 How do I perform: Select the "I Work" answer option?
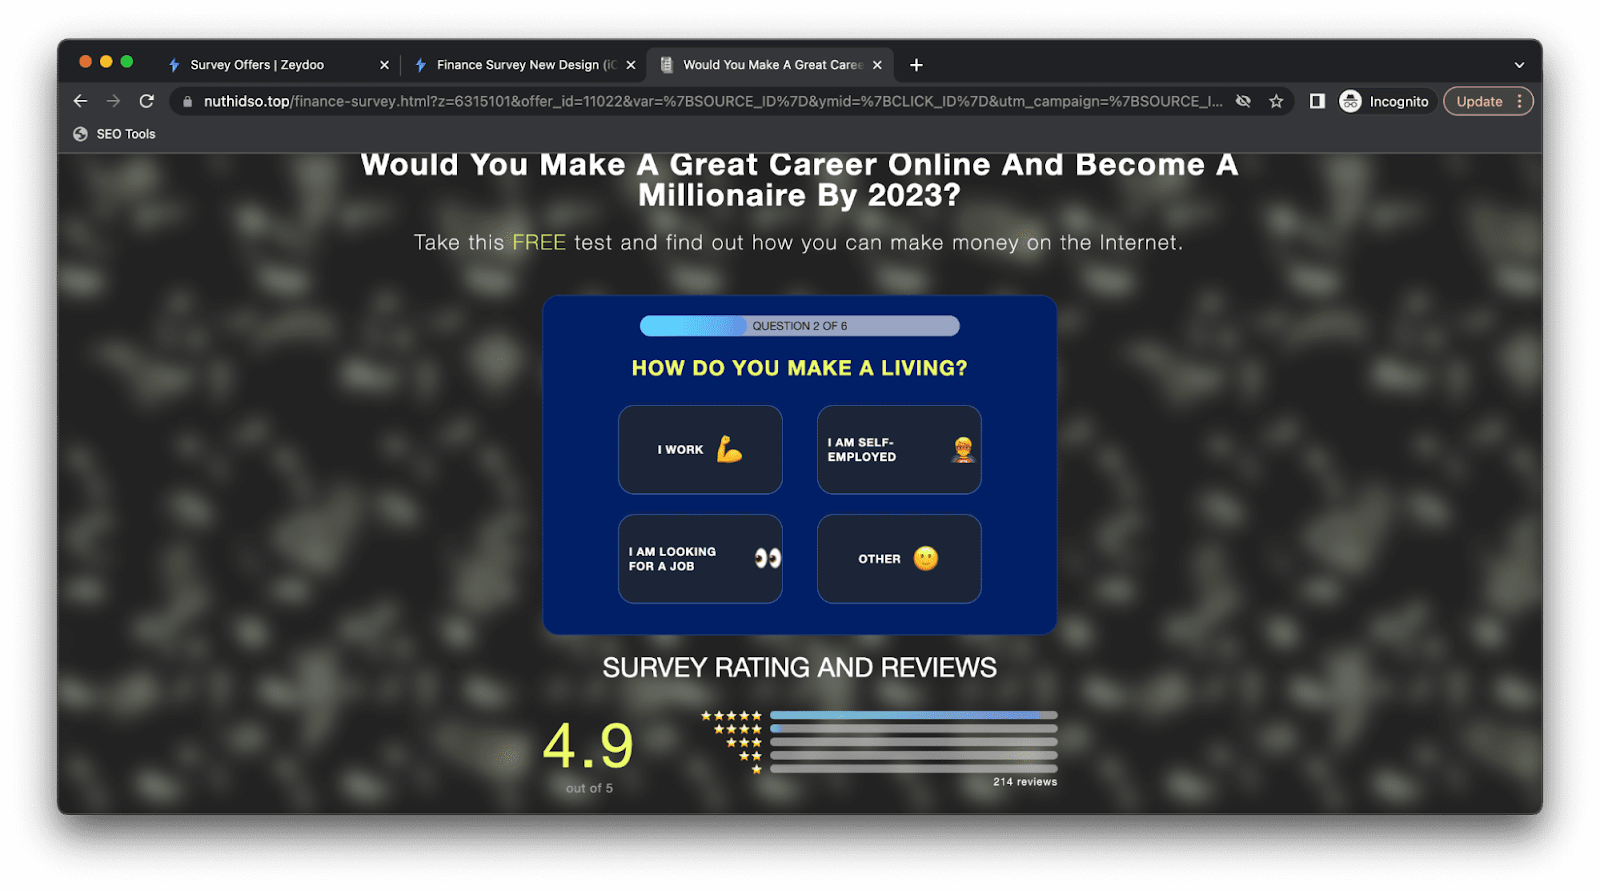click(700, 450)
